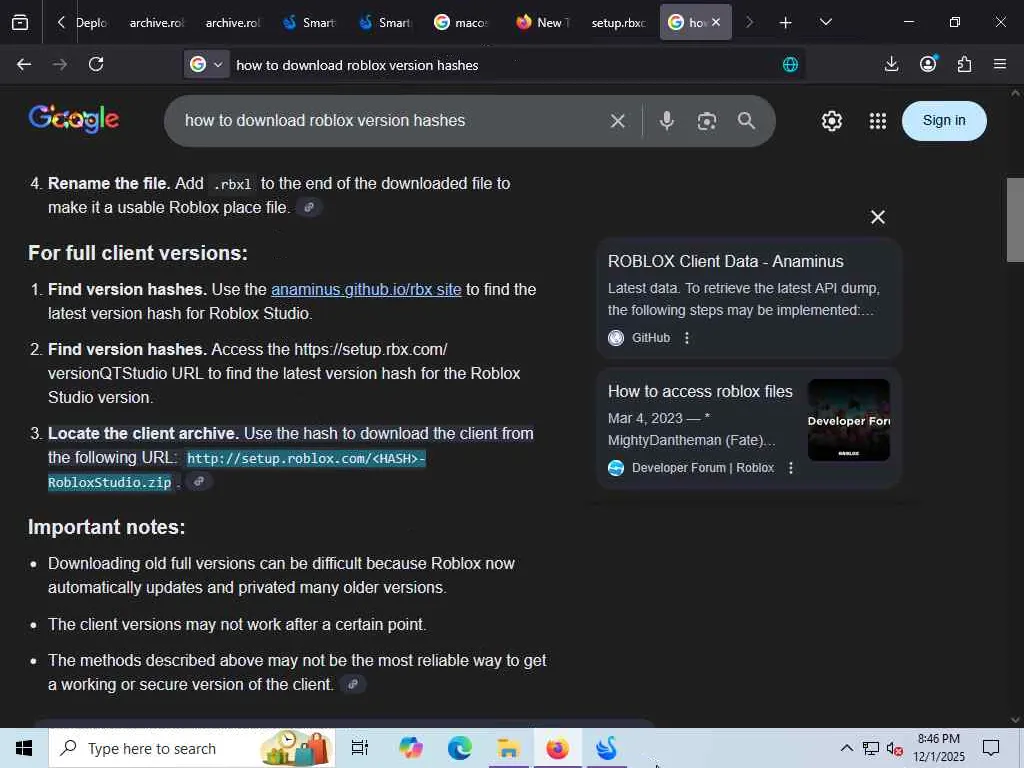Click the highlighted setup.roblox.com HASH URL
Screen dimensions: 1024x768
[x=237, y=470]
